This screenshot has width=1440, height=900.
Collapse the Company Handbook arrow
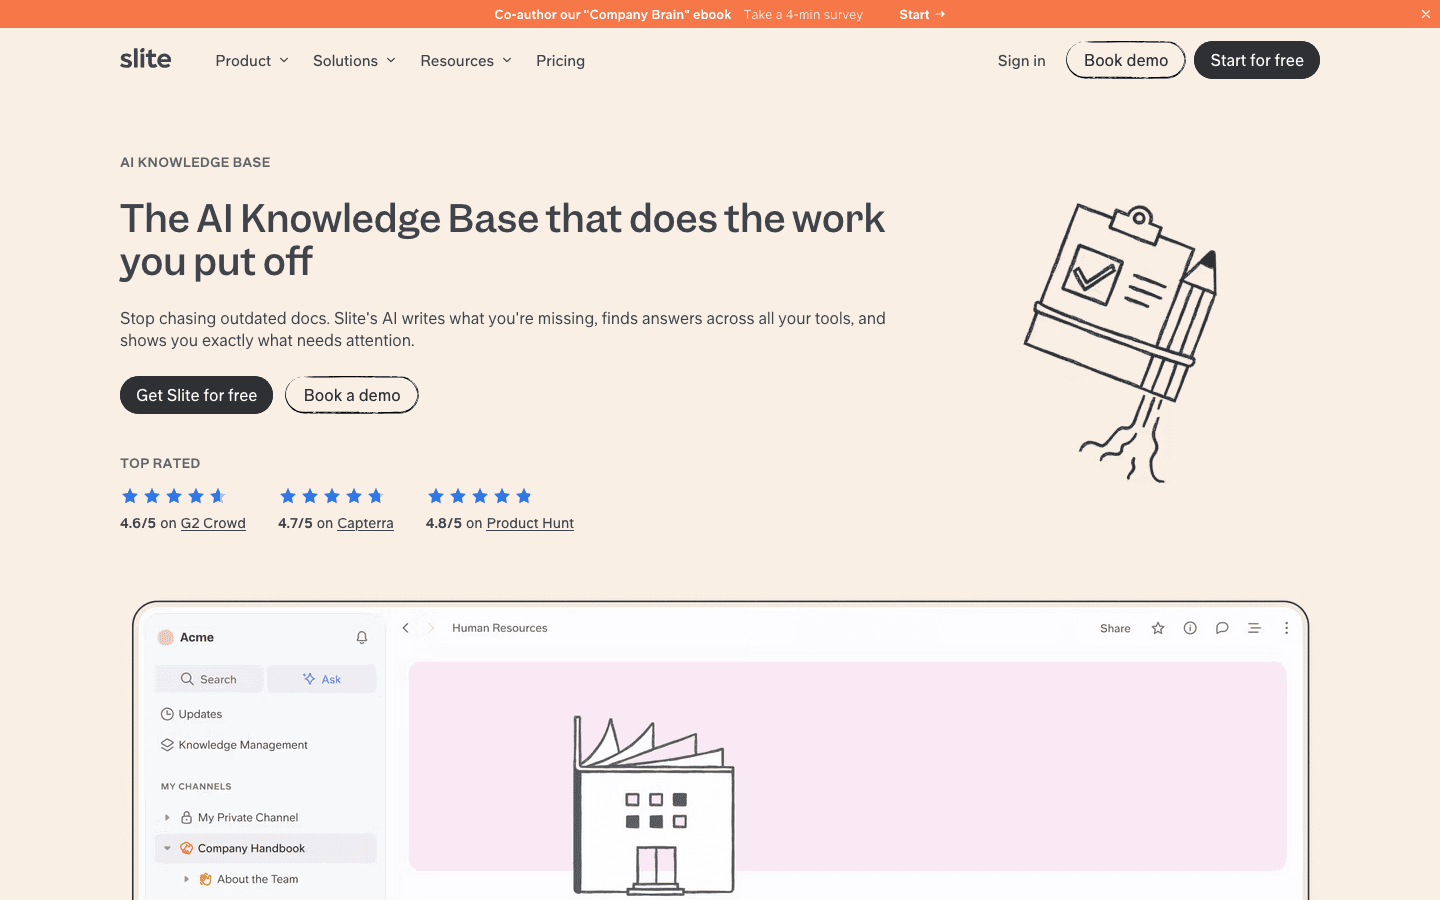coord(167,848)
